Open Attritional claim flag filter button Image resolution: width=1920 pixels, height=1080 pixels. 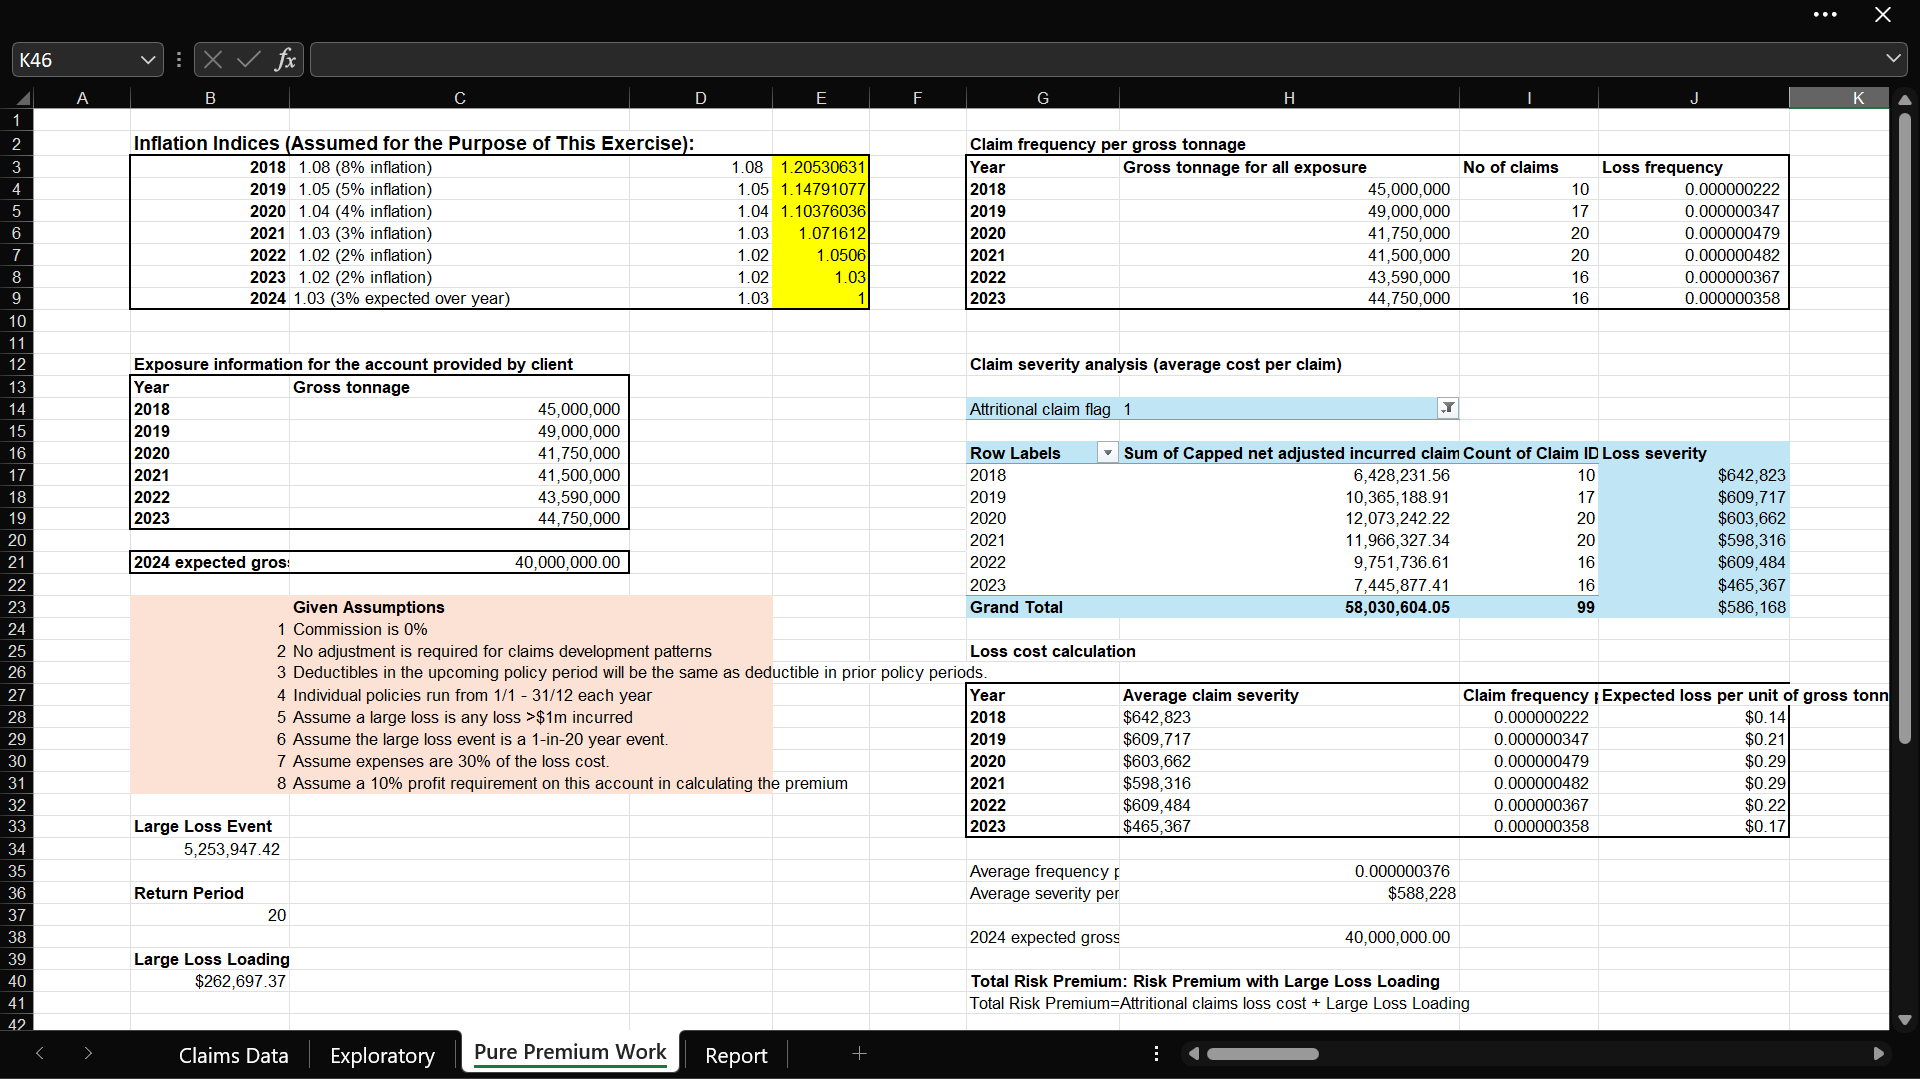coord(1447,408)
